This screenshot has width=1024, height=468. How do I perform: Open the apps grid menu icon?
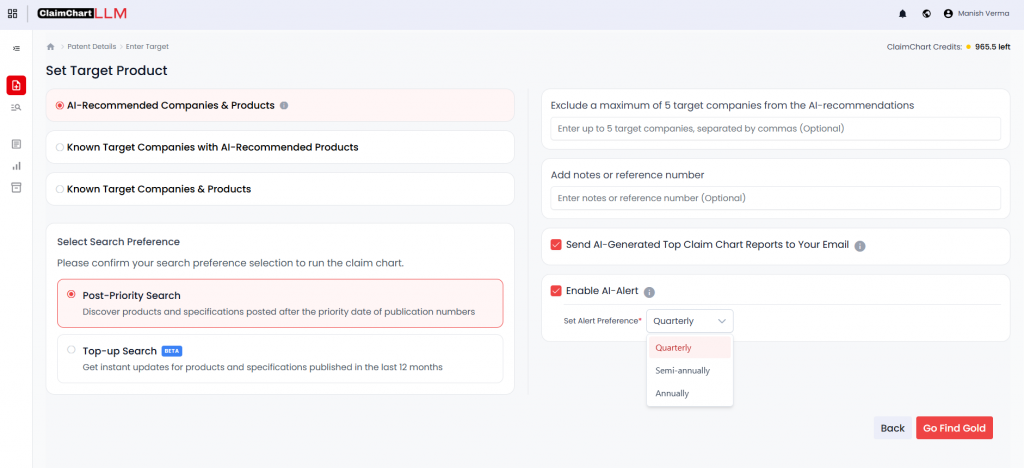[x=13, y=13]
